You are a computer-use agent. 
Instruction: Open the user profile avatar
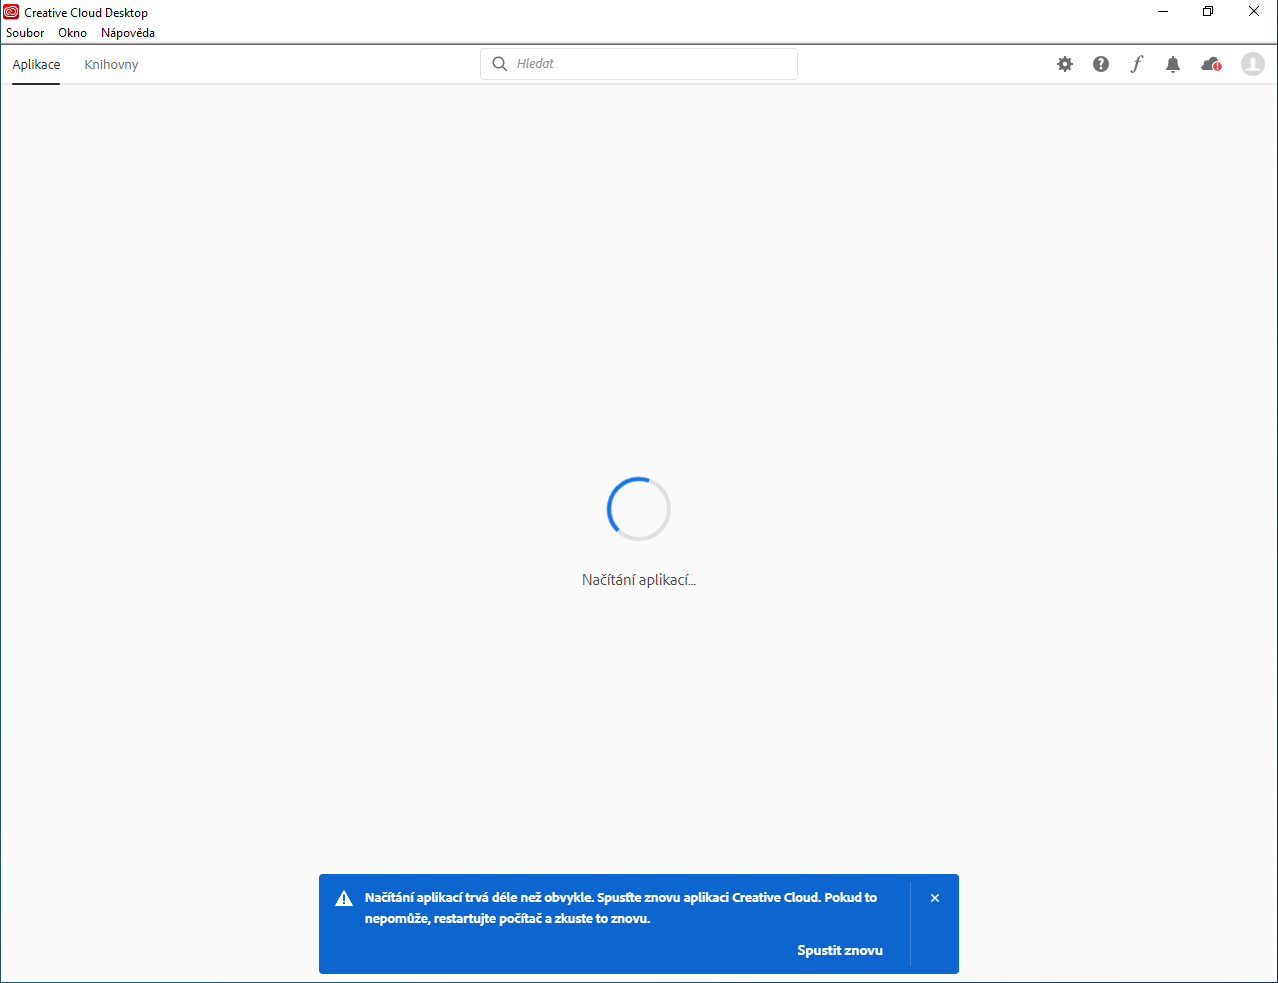1253,64
